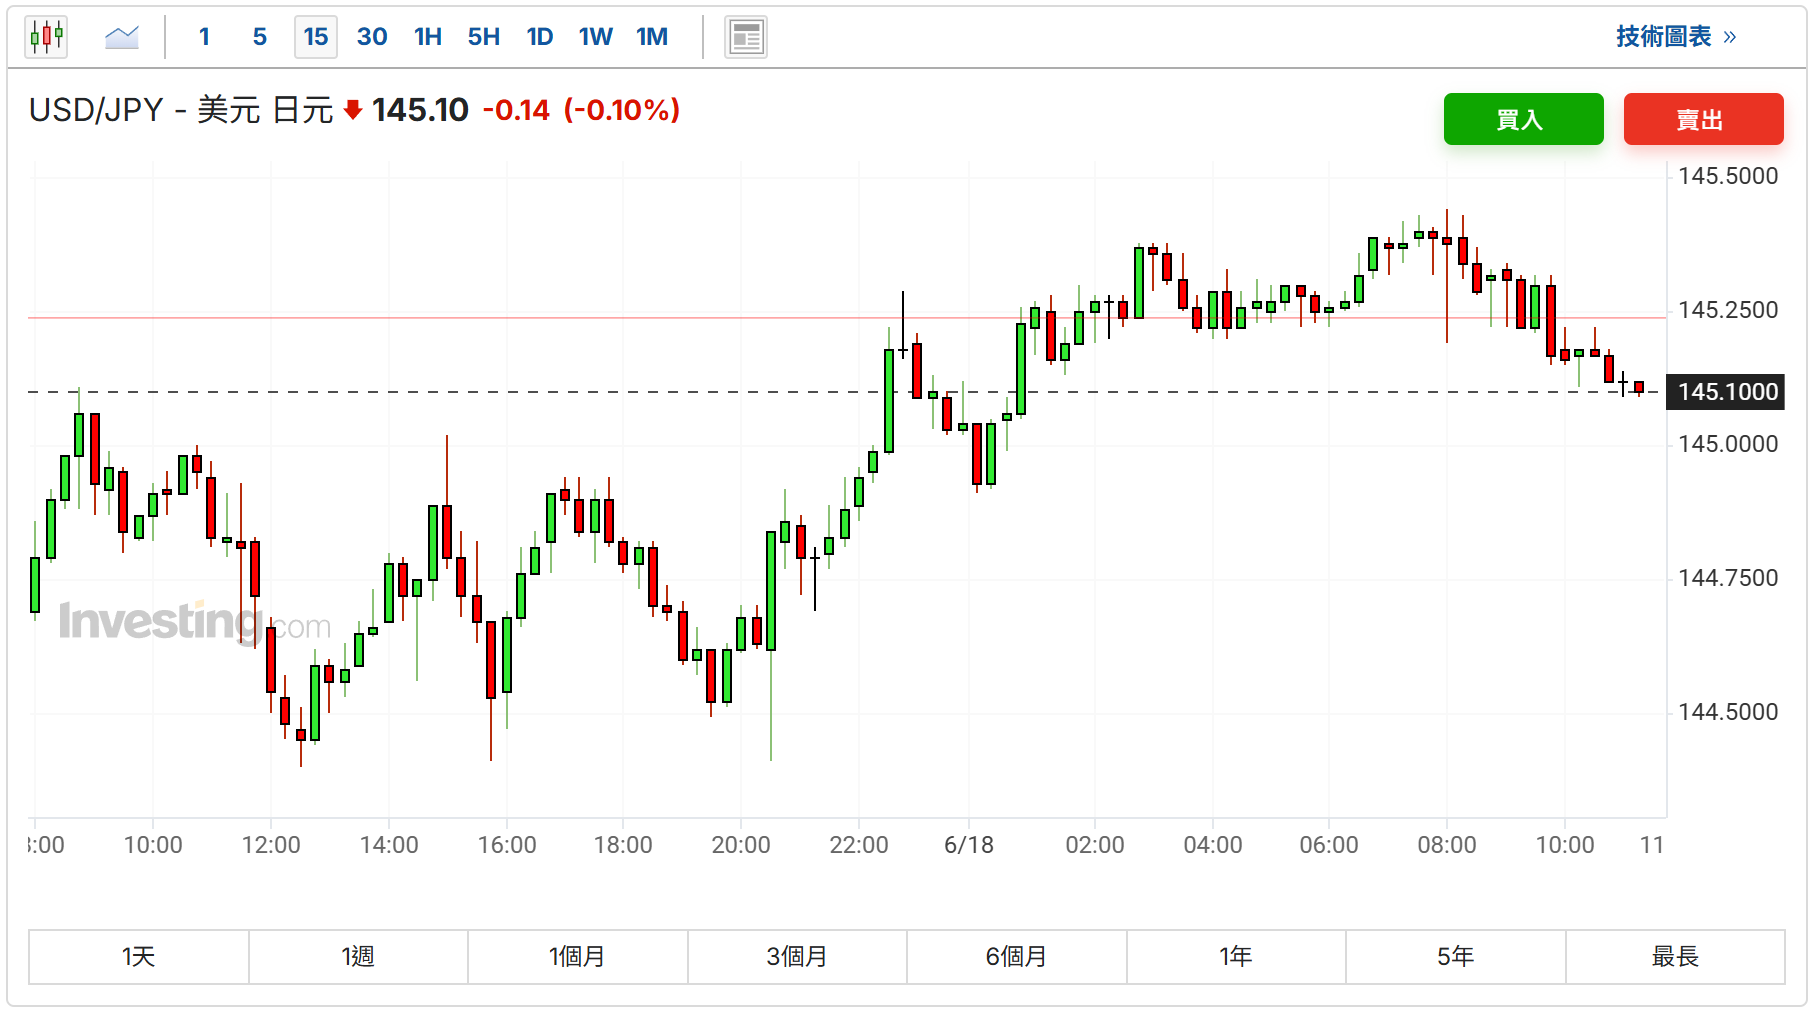This screenshot has height=1023, width=1817.
Task: Click the green 買入 button
Action: pos(1523,119)
